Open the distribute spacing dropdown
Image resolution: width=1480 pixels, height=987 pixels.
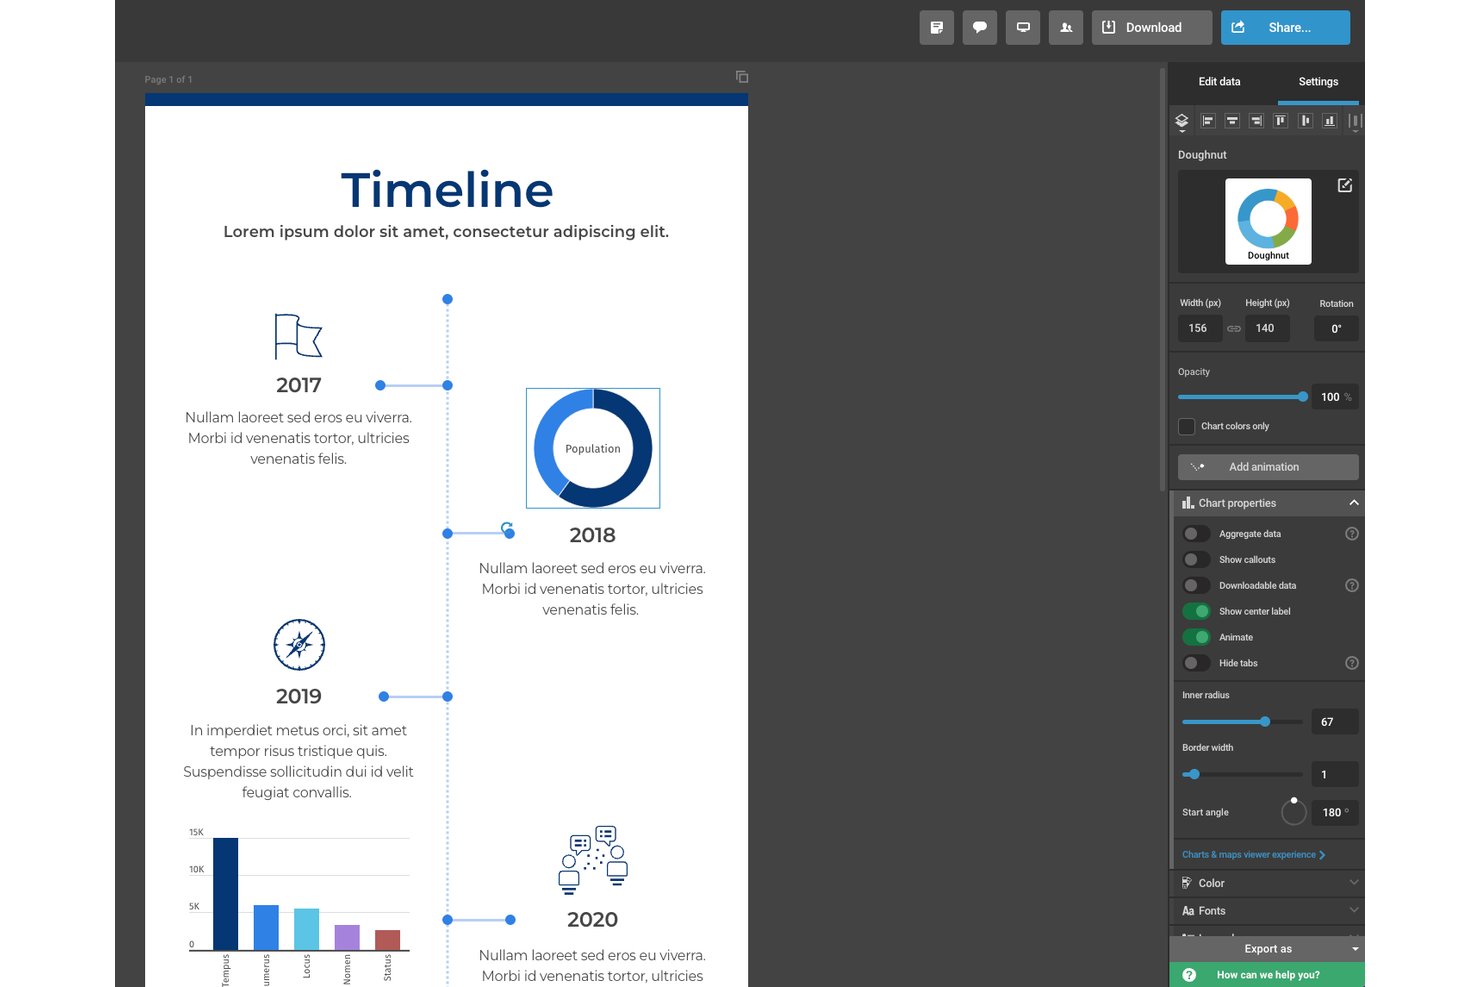[1355, 122]
